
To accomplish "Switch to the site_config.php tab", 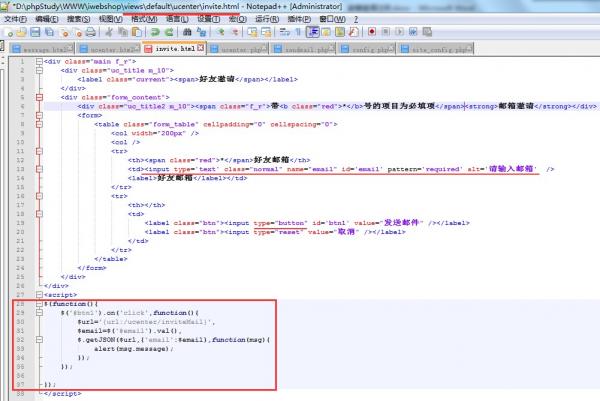I will pos(436,49).
